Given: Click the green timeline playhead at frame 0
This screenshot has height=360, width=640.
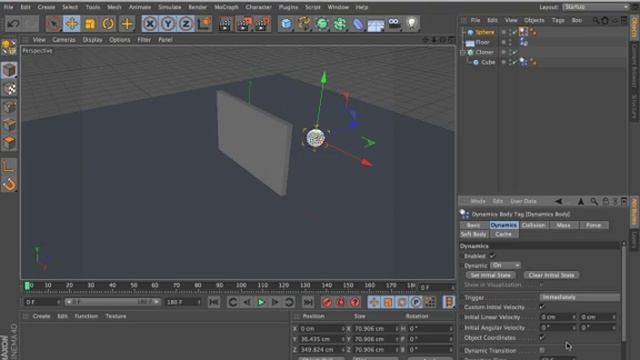Looking at the screenshot, I should (x=28, y=286).
